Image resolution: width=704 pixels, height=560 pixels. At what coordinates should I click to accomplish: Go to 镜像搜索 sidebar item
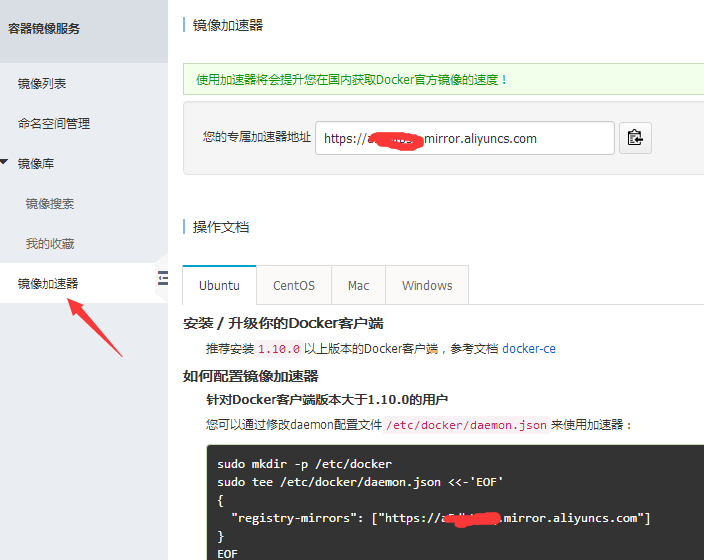(50, 203)
